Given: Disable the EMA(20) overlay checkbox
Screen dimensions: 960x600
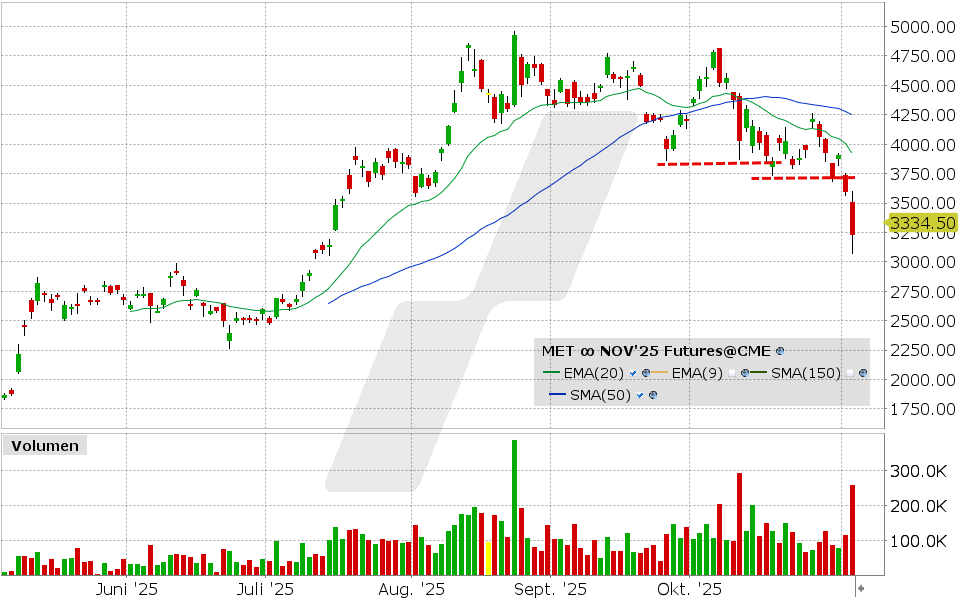Looking at the screenshot, I should [x=633, y=374].
